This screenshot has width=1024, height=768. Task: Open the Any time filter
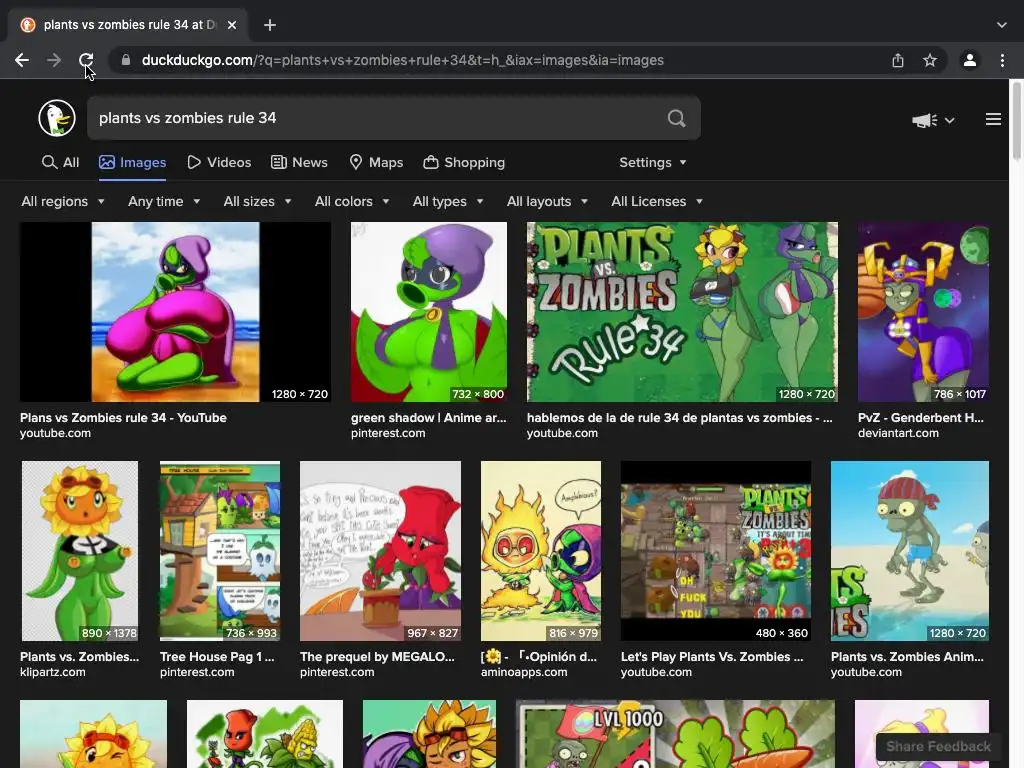coord(164,202)
